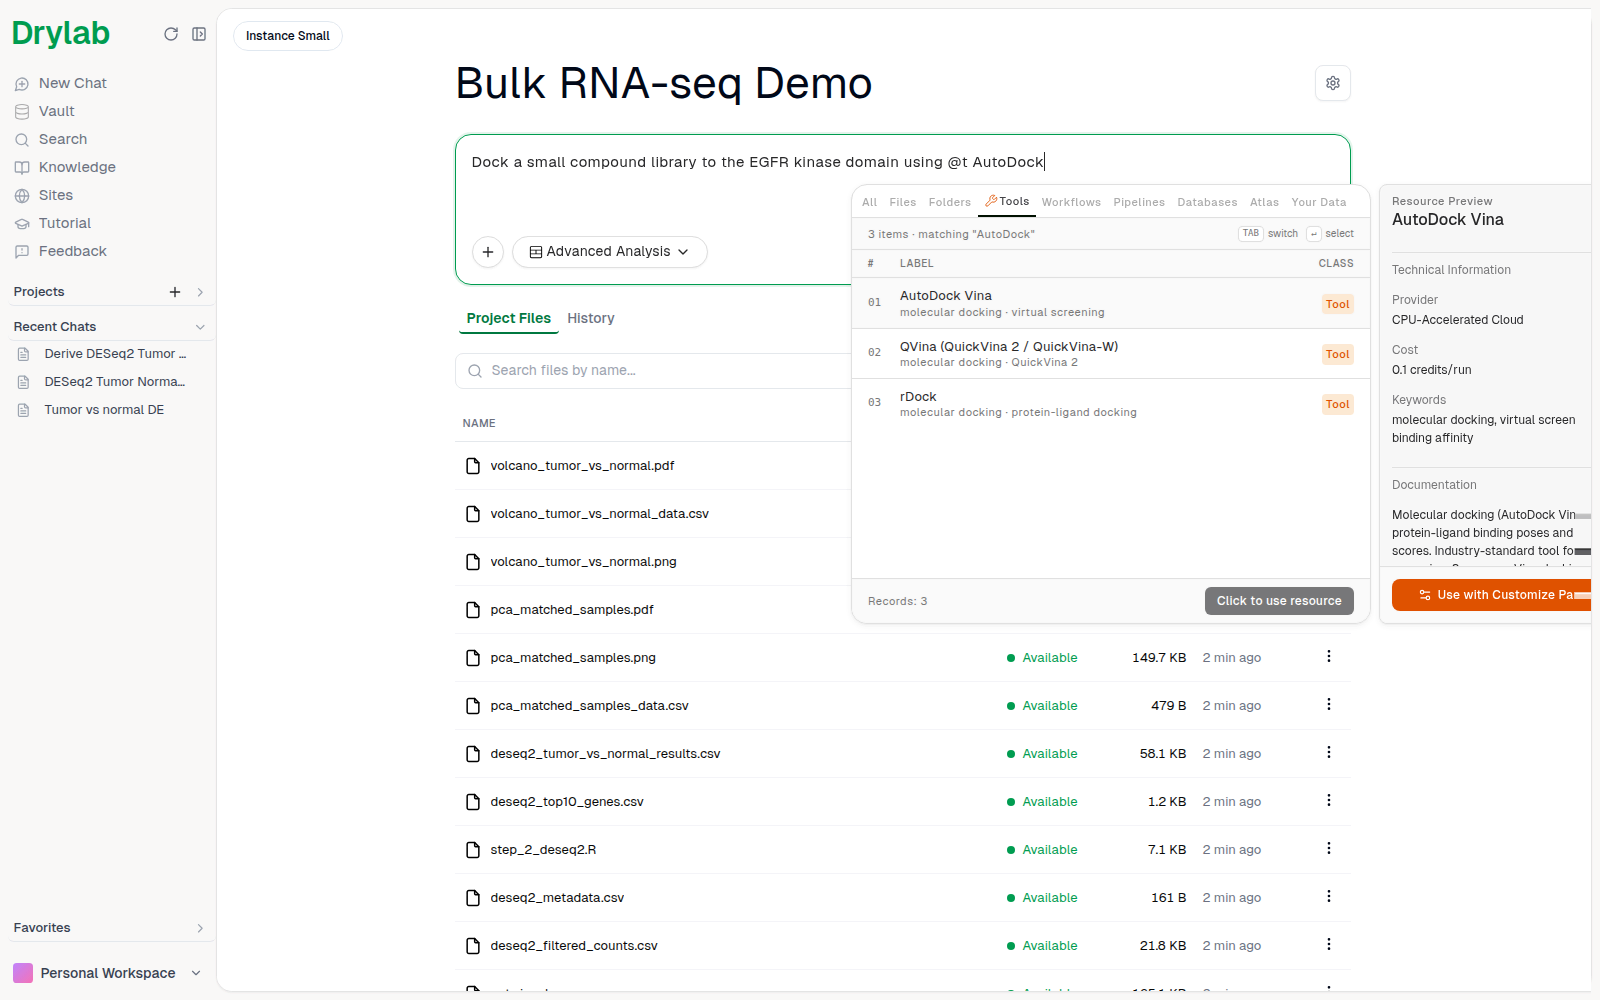Select the Databases tab in picker

tap(1207, 202)
